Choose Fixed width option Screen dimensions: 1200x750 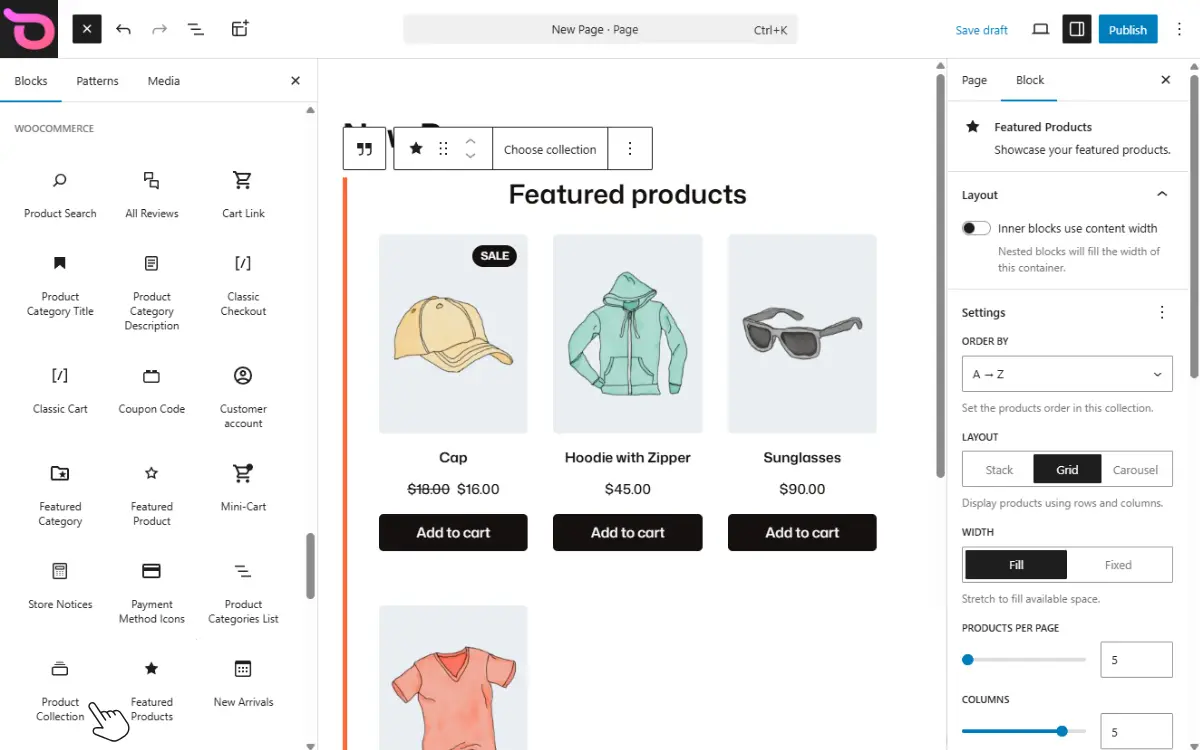[1118, 565]
